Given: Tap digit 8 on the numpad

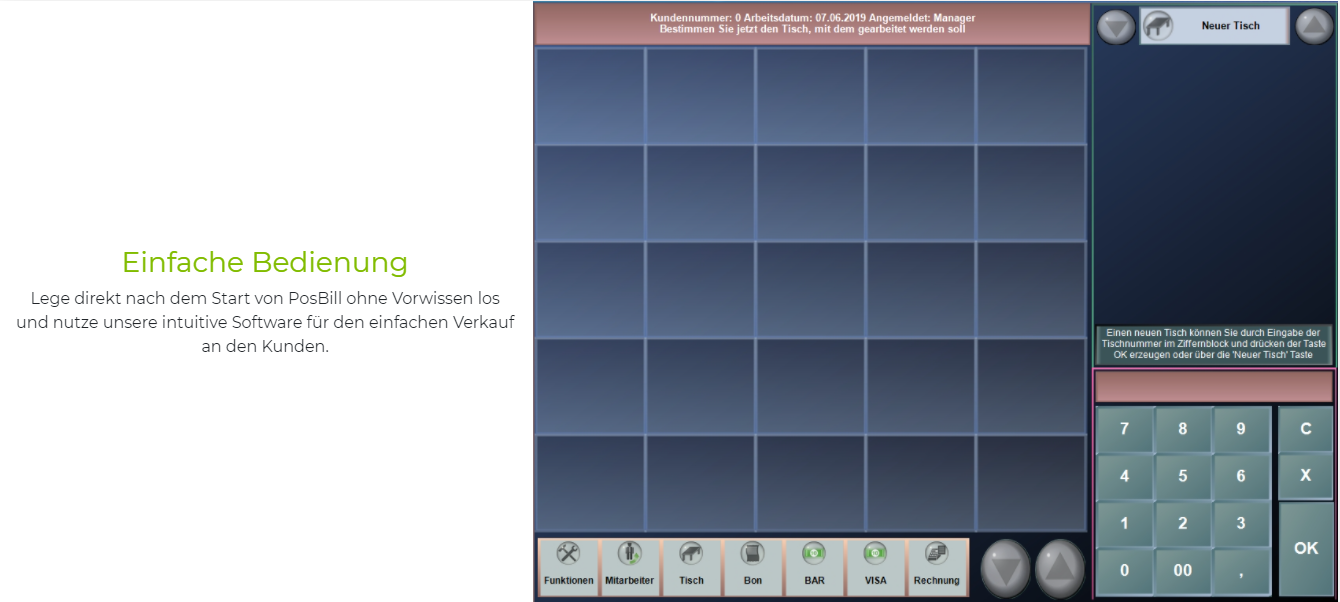Looking at the screenshot, I should 1183,429.
